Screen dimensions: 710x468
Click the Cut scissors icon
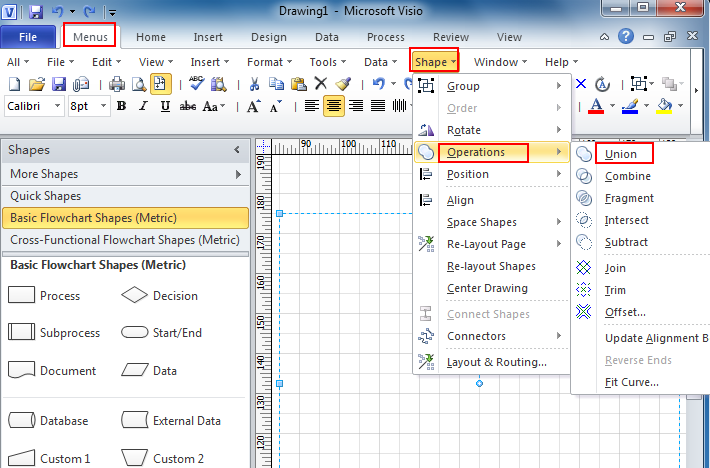click(254, 84)
